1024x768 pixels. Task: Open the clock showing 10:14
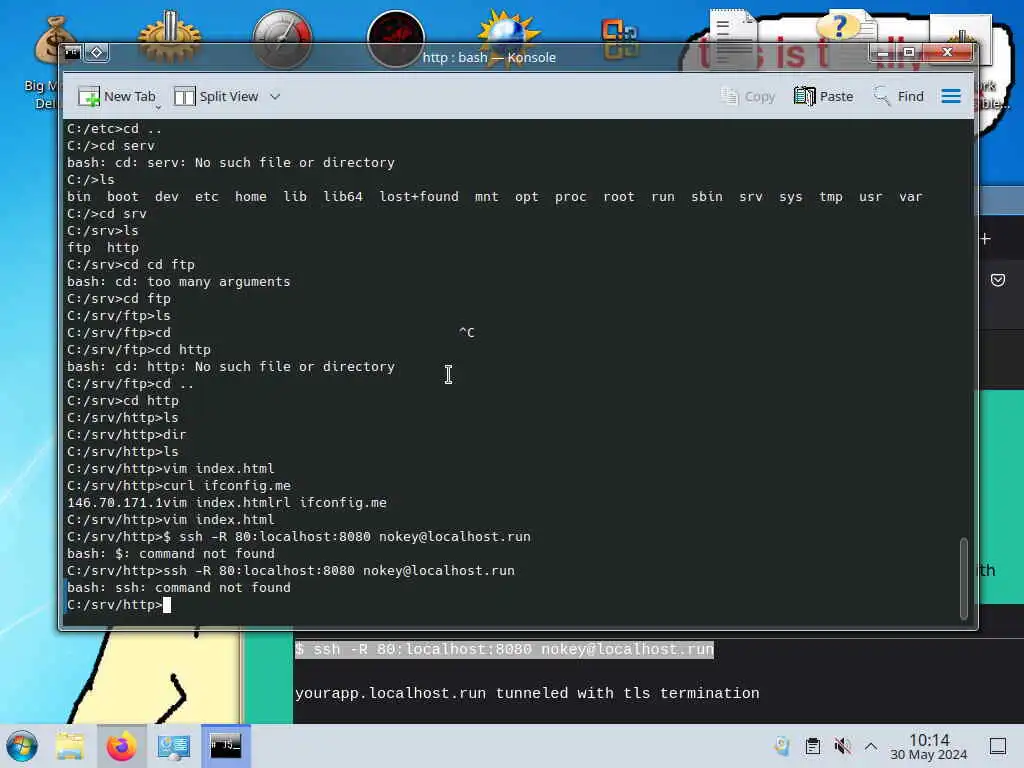pyautogui.click(x=929, y=746)
